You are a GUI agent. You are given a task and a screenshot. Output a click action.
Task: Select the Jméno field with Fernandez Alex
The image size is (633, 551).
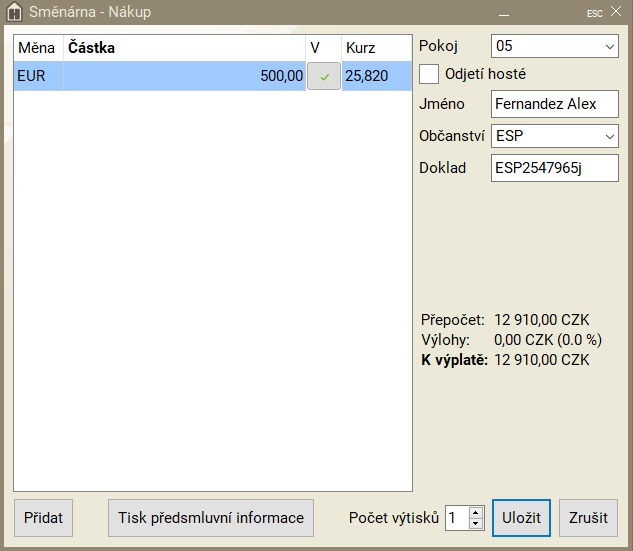554,104
